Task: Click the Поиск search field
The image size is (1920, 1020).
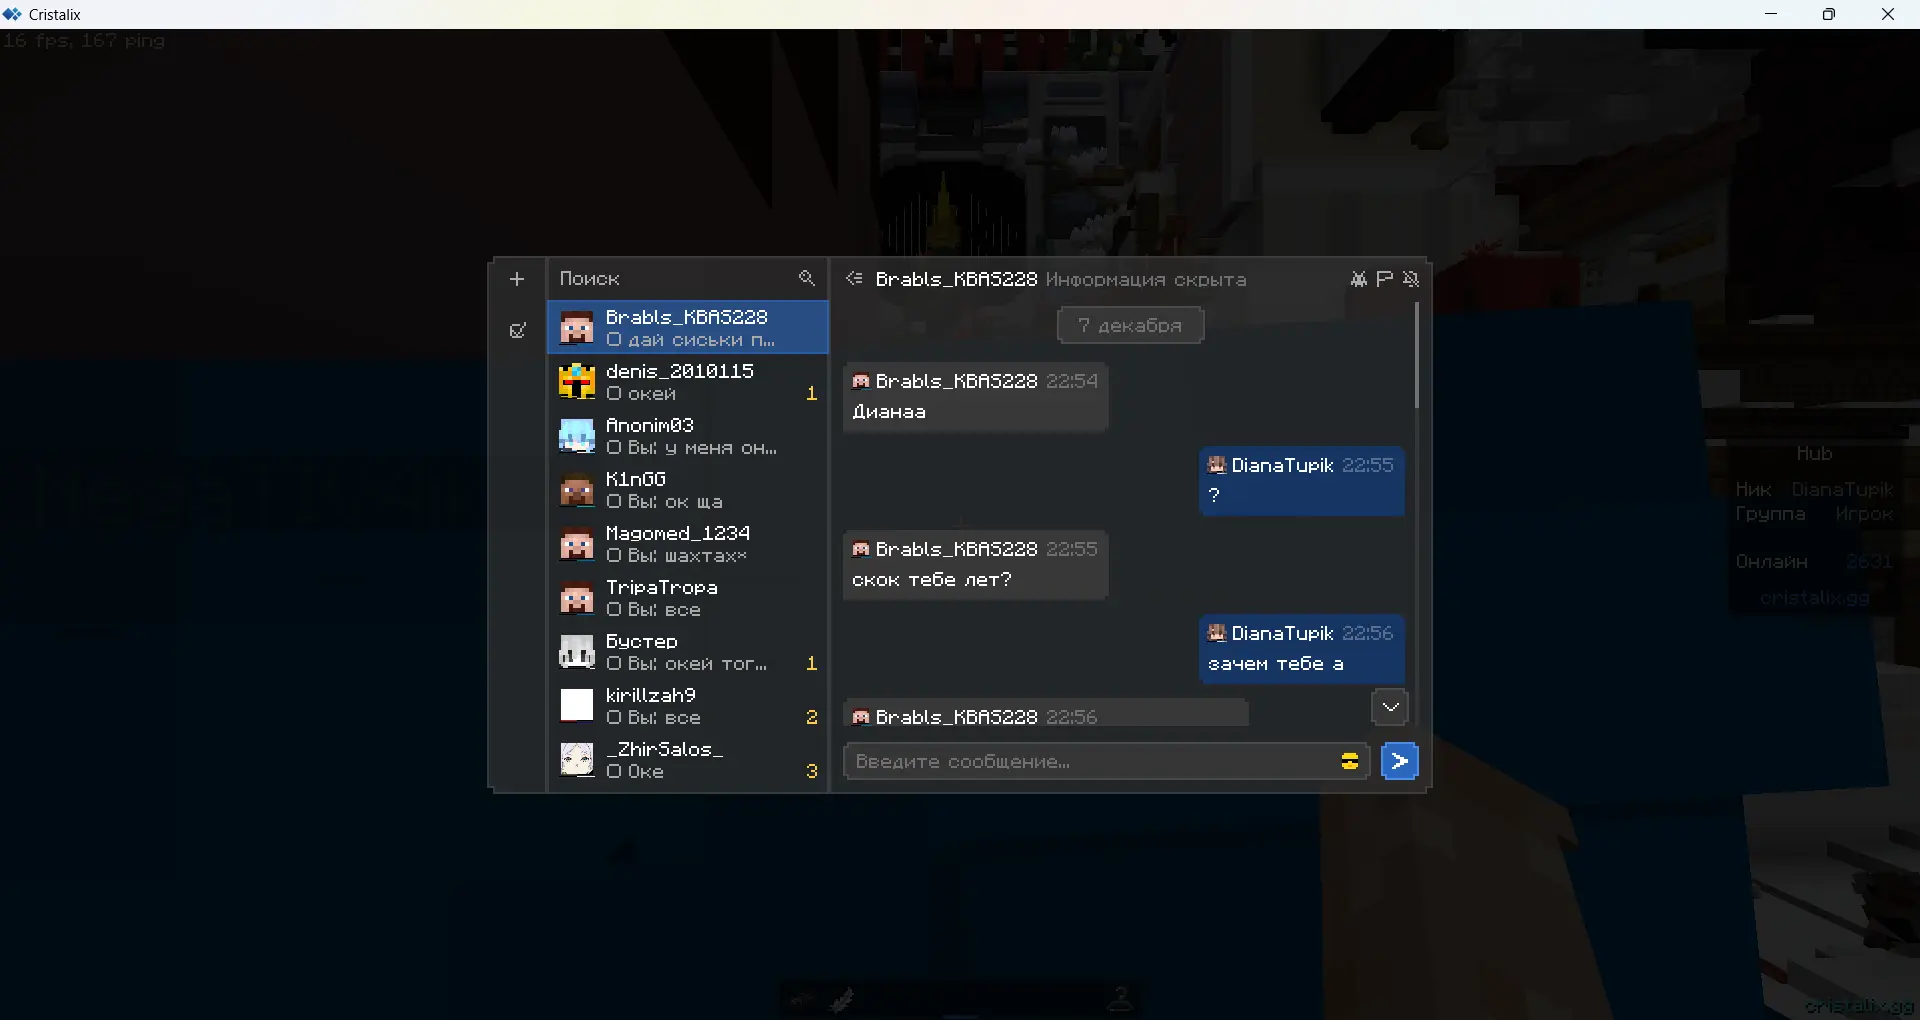Action: pos(675,279)
